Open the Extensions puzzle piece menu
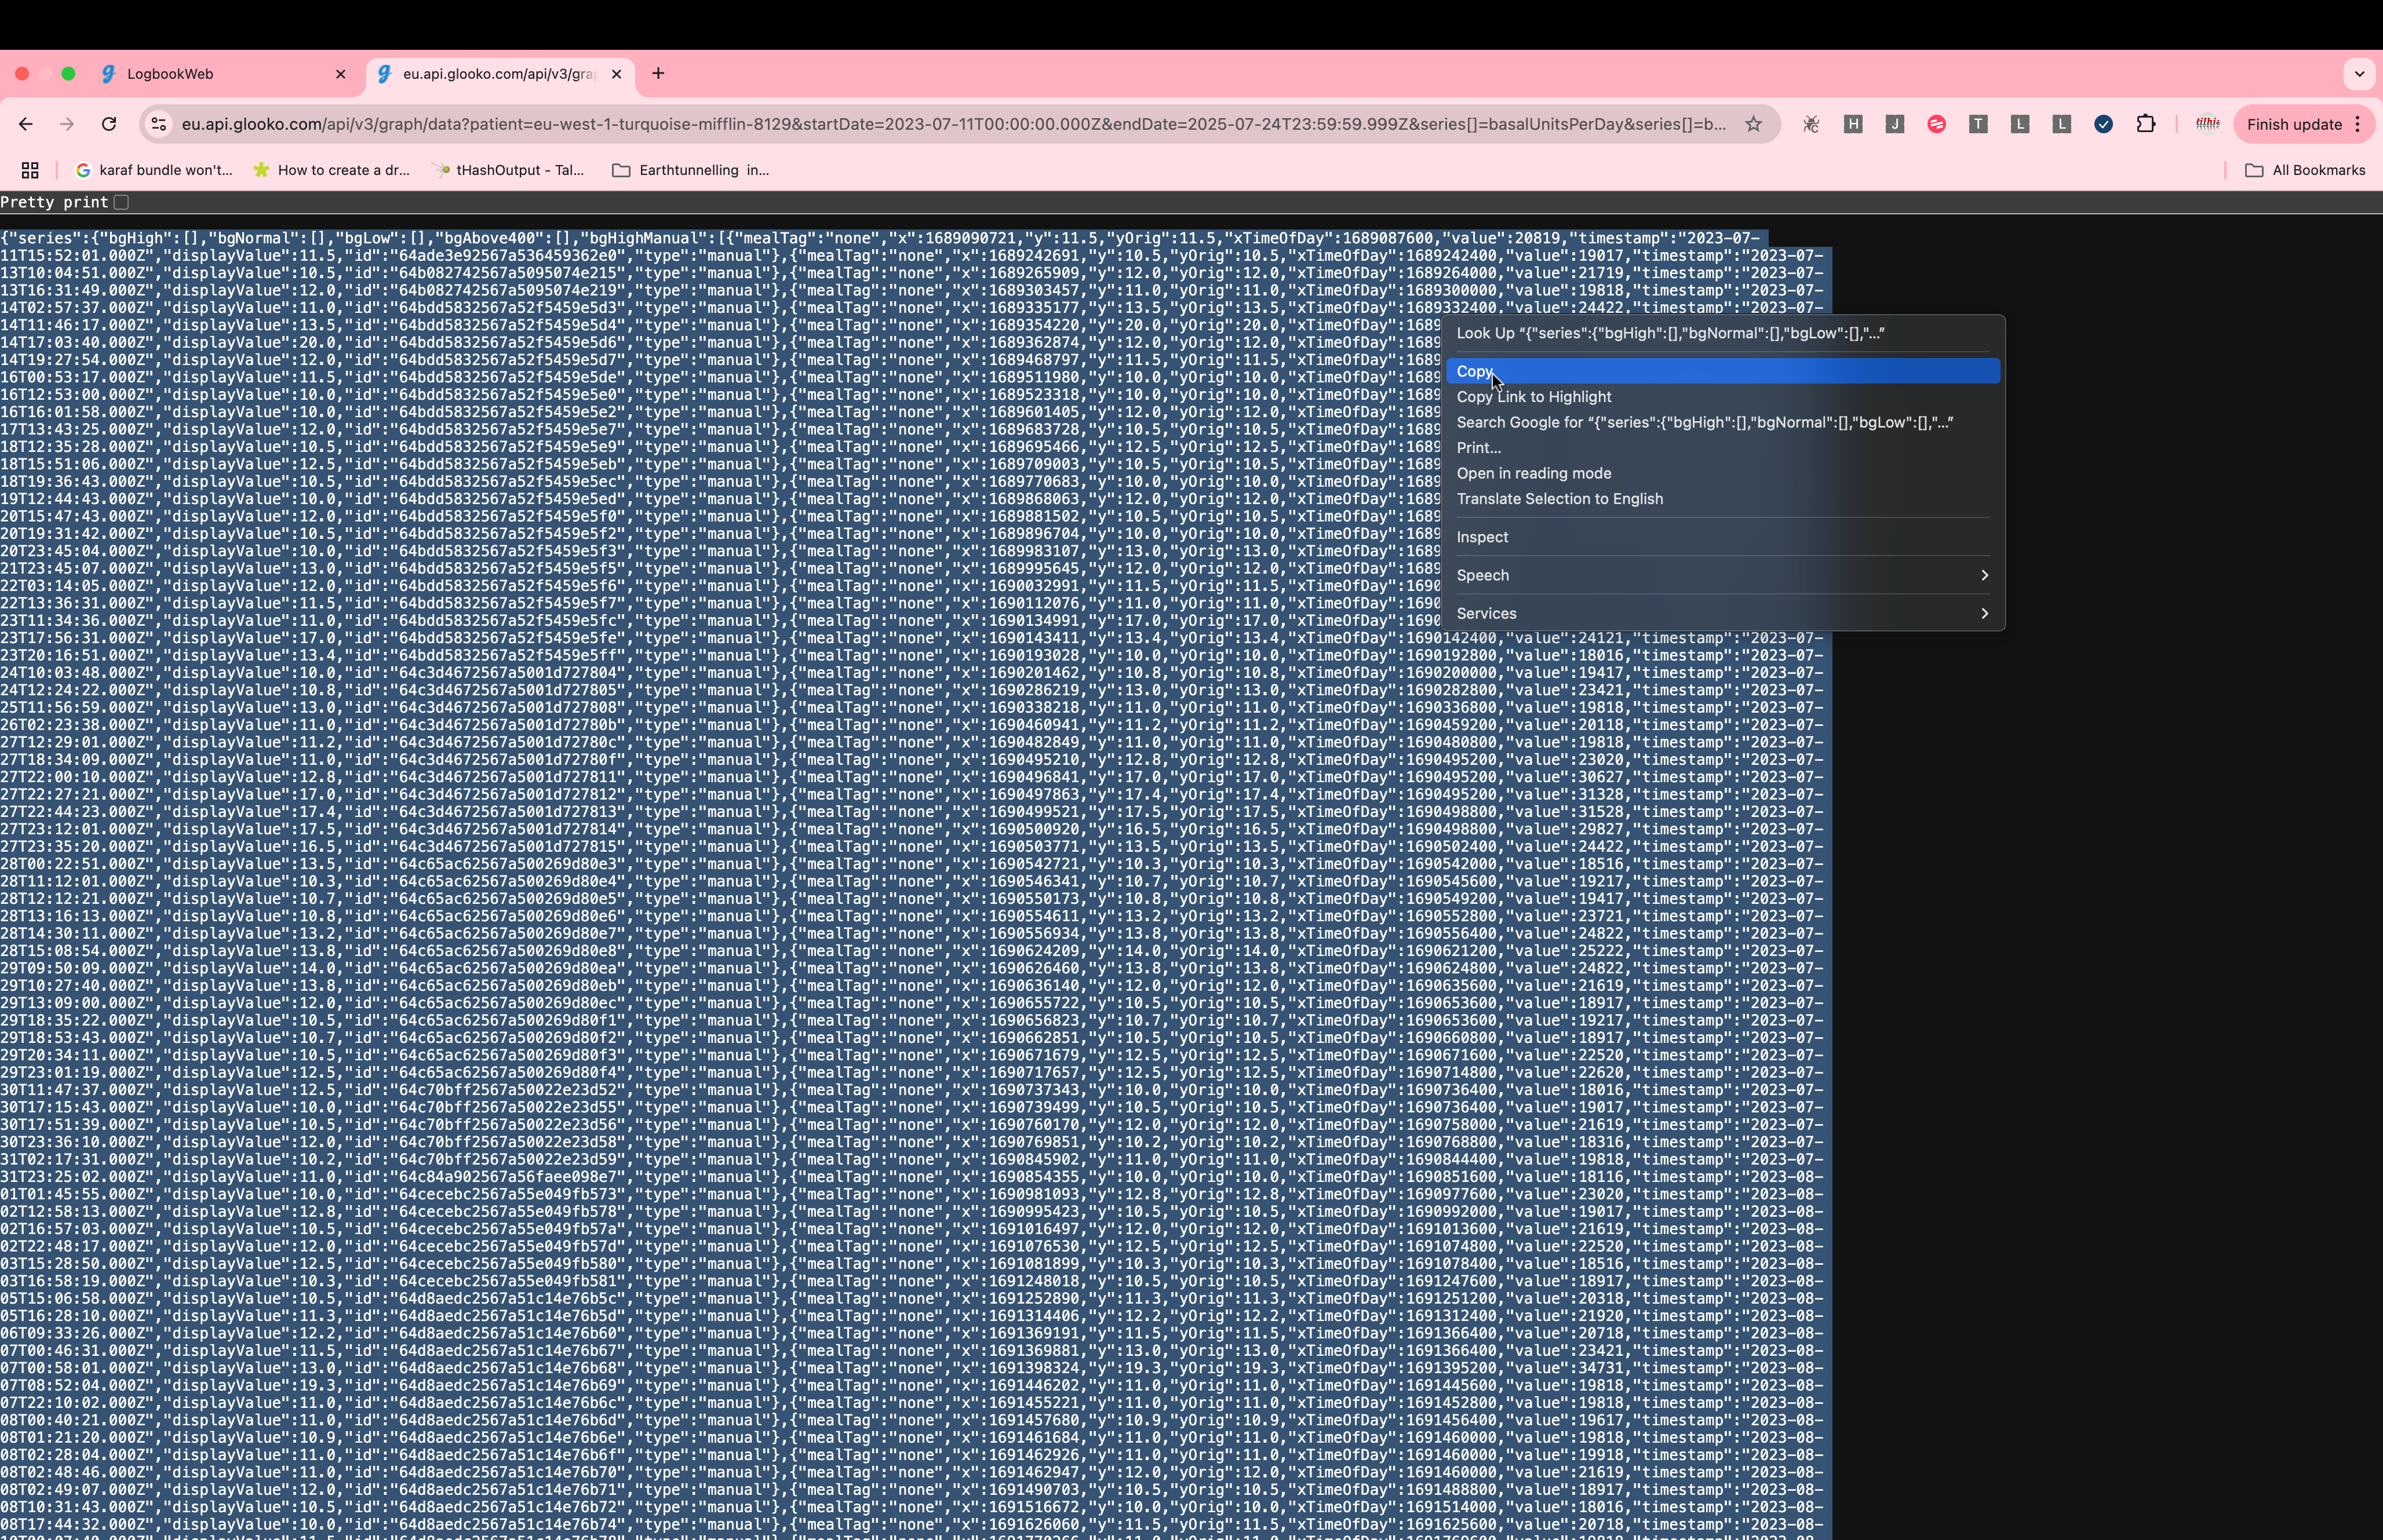 2145,124
